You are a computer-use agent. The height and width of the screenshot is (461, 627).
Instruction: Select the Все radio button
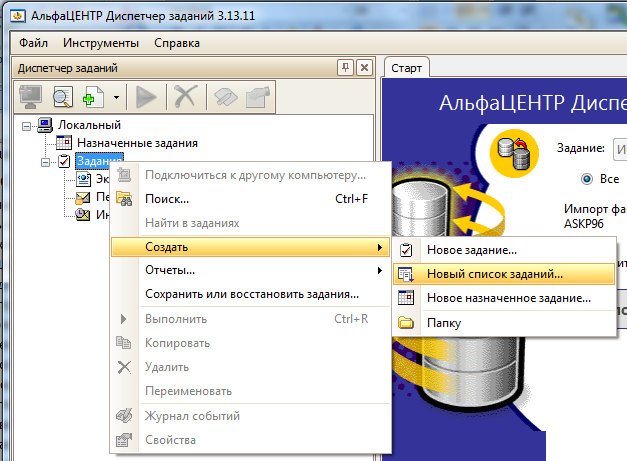[587, 179]
